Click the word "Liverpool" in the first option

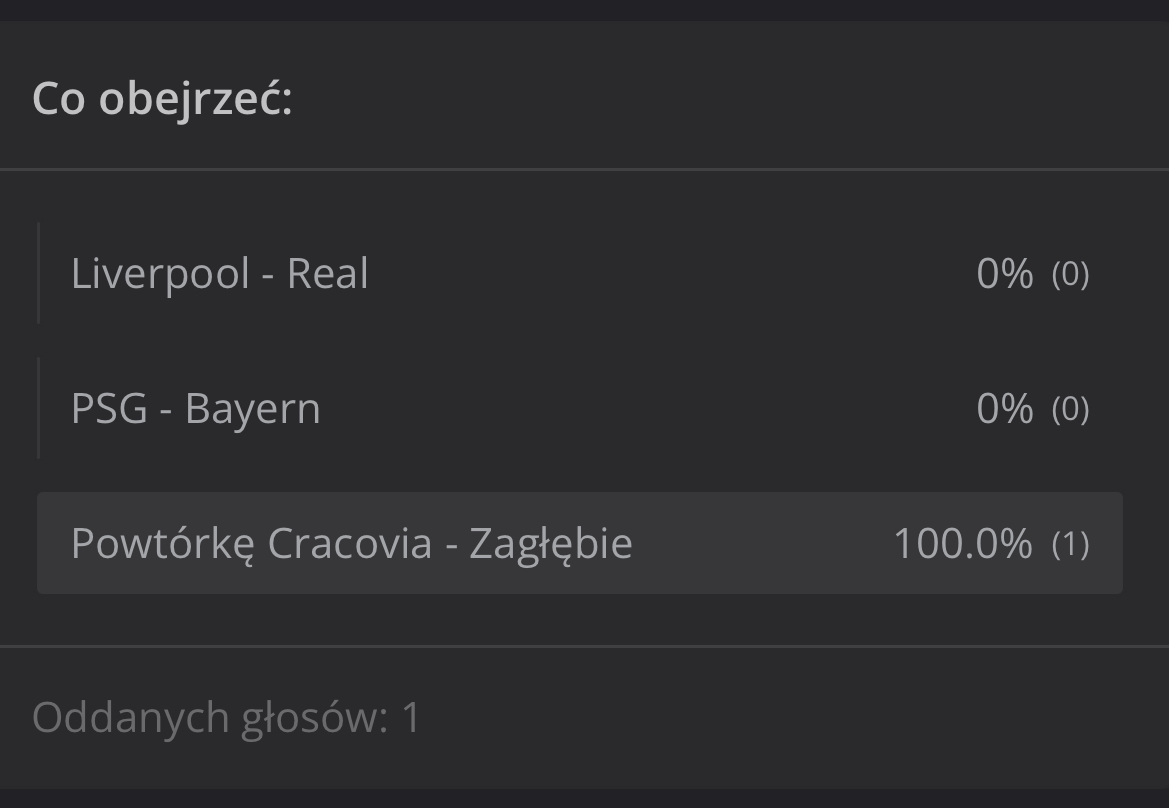[160, 274]
